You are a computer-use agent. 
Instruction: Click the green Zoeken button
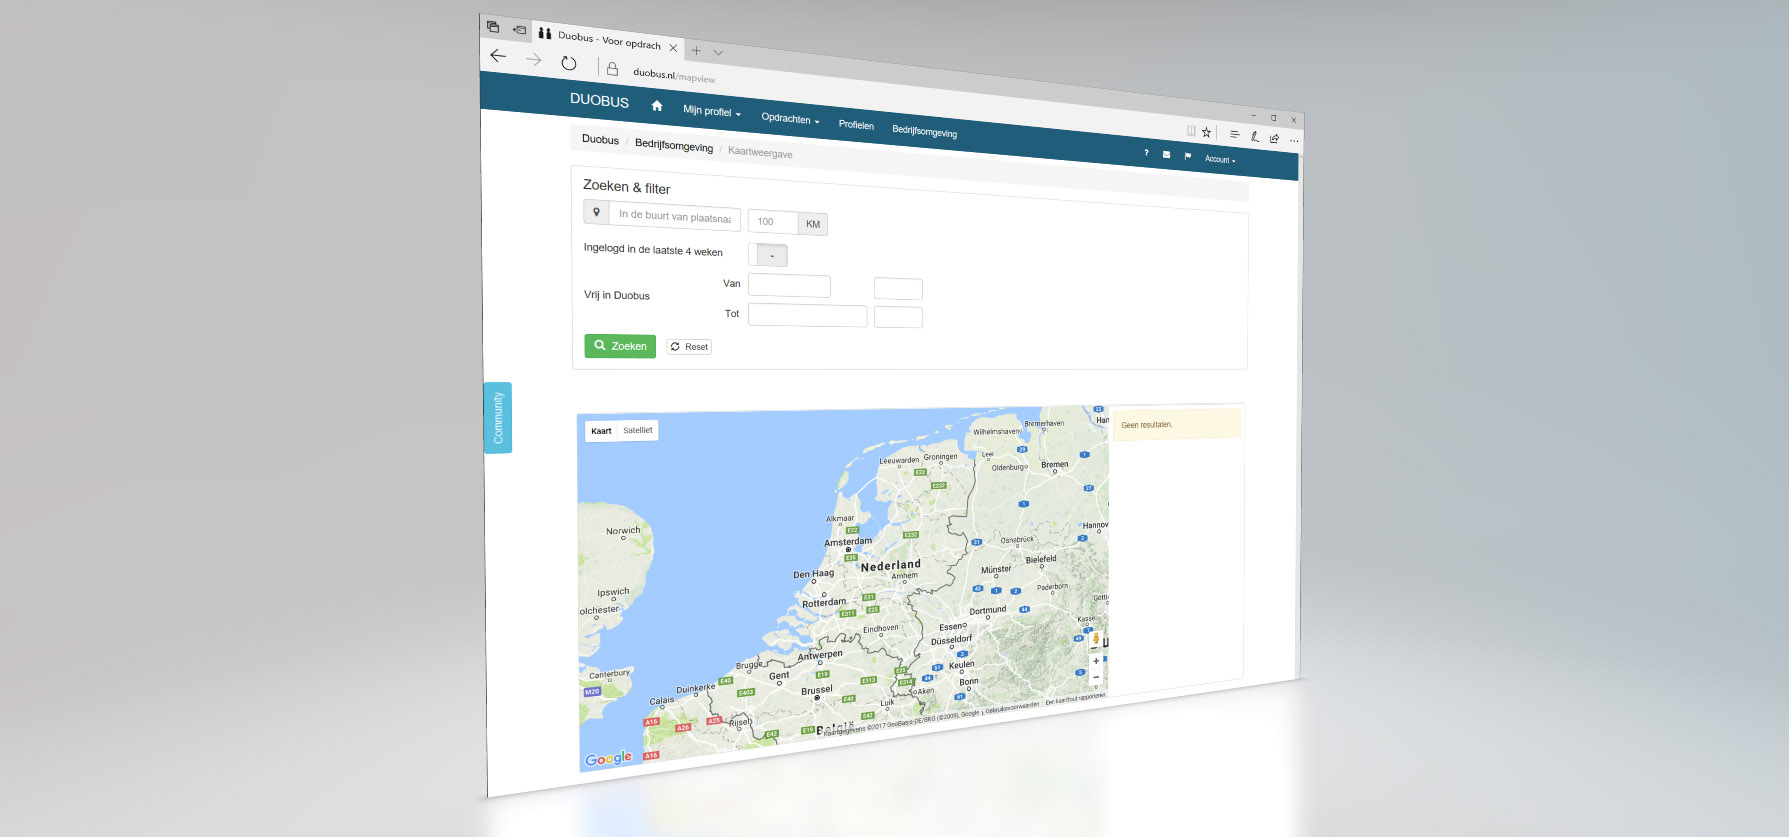620,346
